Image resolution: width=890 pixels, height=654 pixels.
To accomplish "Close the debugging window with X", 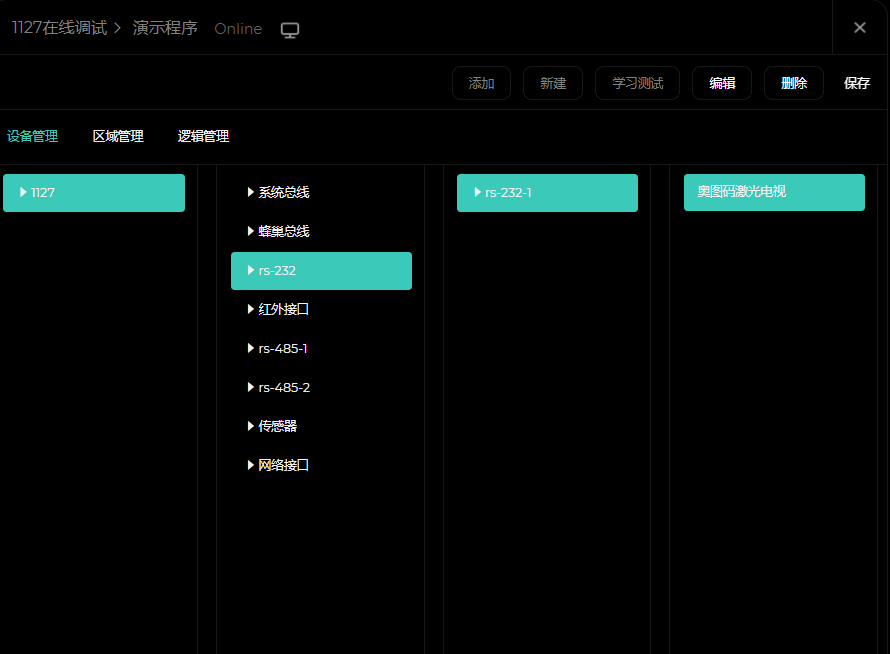I will (x=859, y=27).
